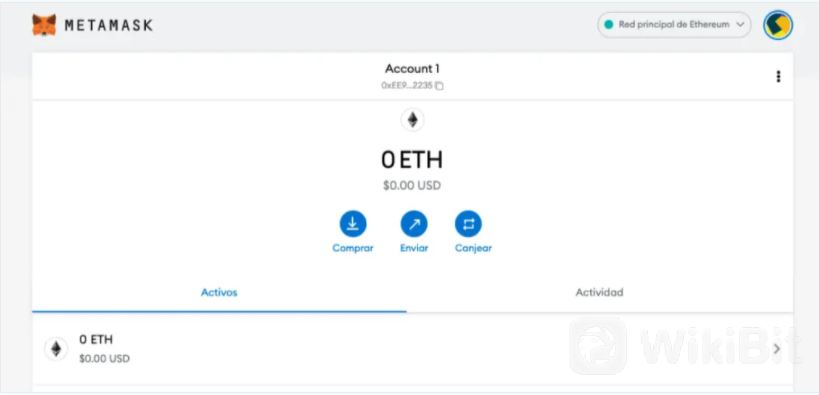Expand the ETH asset row chevron

click(777, 348)
